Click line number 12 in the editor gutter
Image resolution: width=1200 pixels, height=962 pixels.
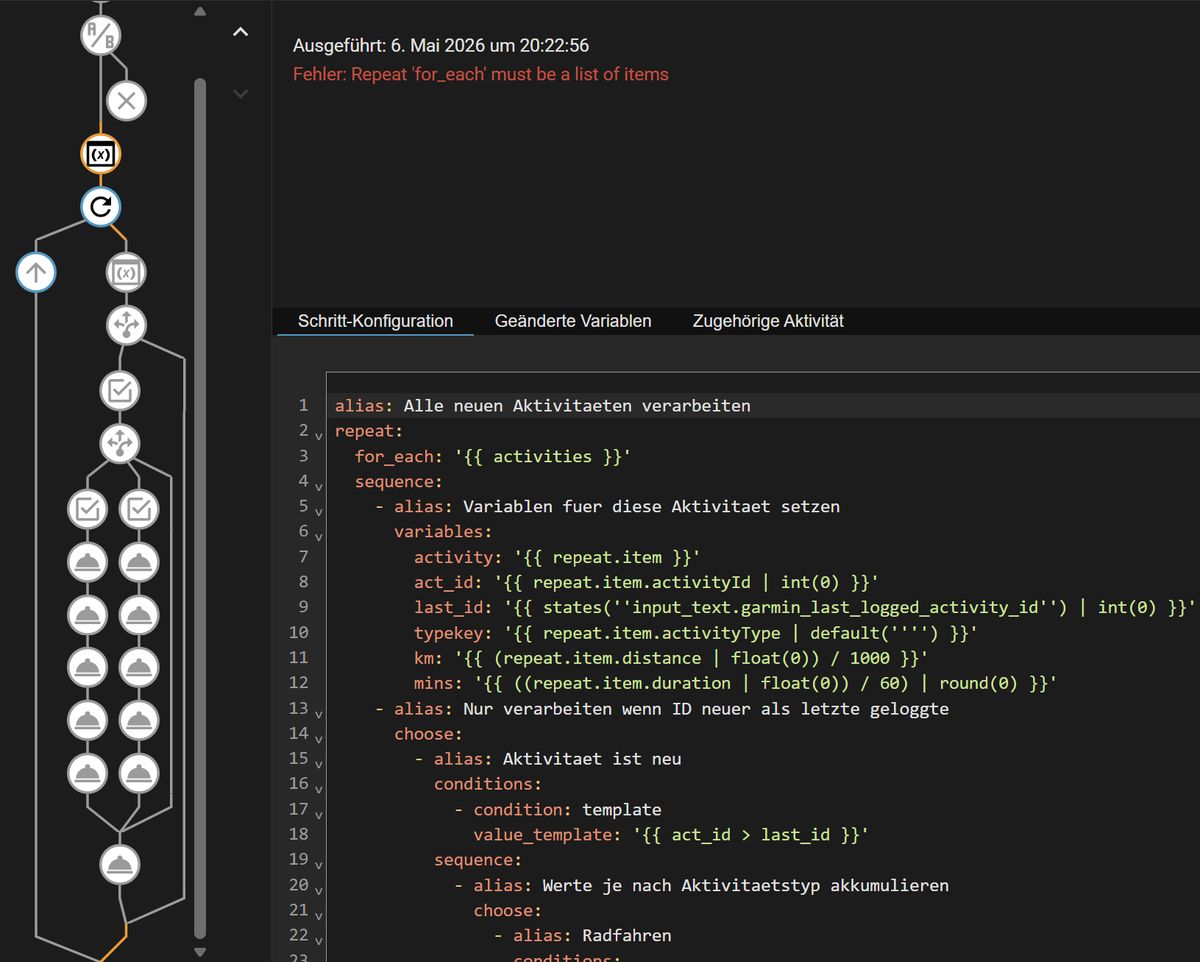coord(299,683)
